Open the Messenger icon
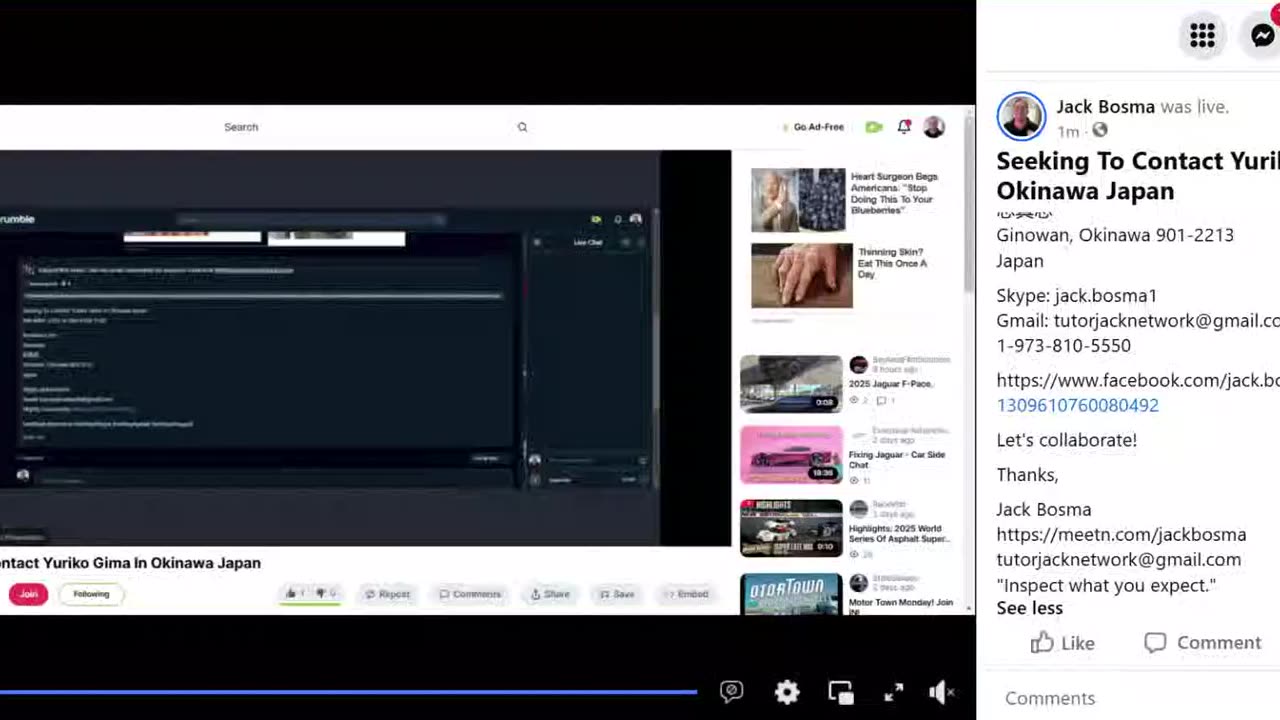The image size is (1280, 720). 1263,36
